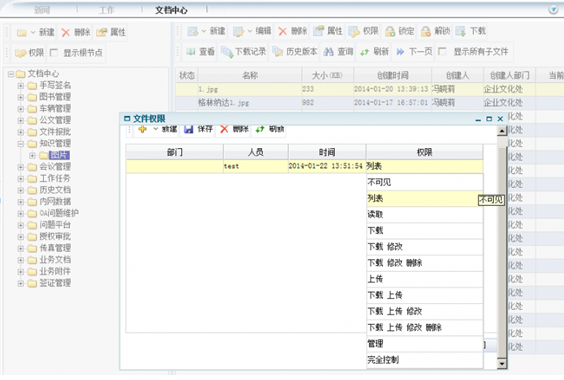Select the 1.jpg file row
Image resolution: width=564 pixels, height=380 pixels.
[369, 89]
